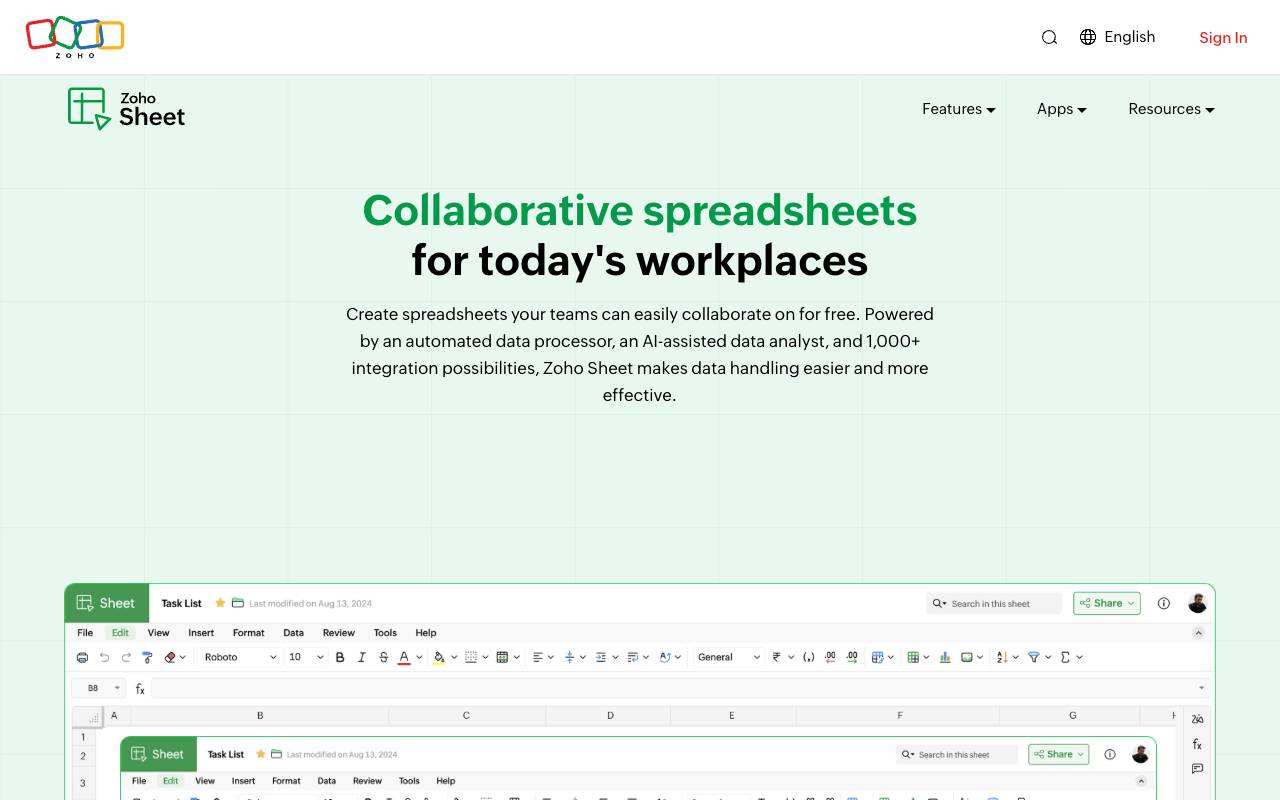Open the comments icon in right sidebar
Image resolution: width=1280 pixels, height=800 pixels.
1197,769
